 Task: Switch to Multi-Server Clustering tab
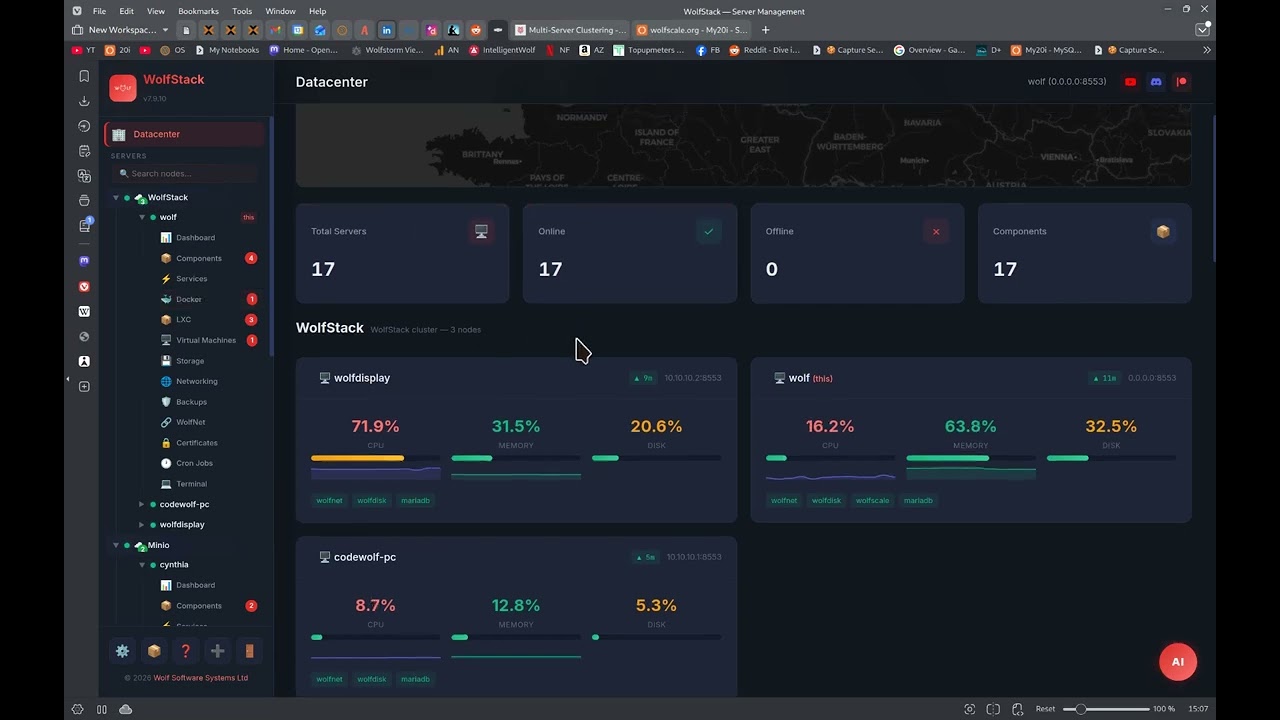click(570, 30)
